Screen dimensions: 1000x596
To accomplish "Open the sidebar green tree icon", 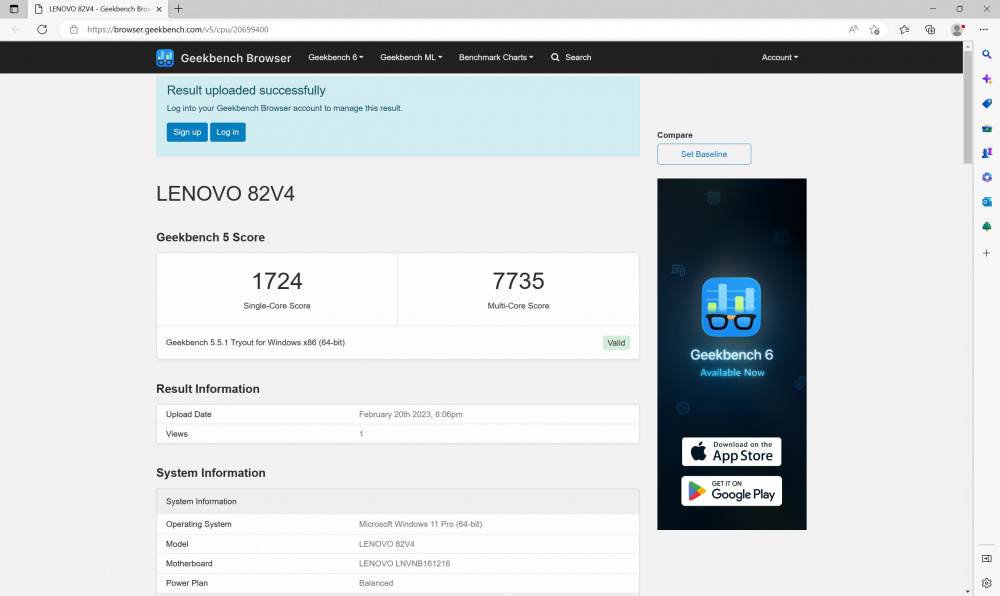I will 987,226.
